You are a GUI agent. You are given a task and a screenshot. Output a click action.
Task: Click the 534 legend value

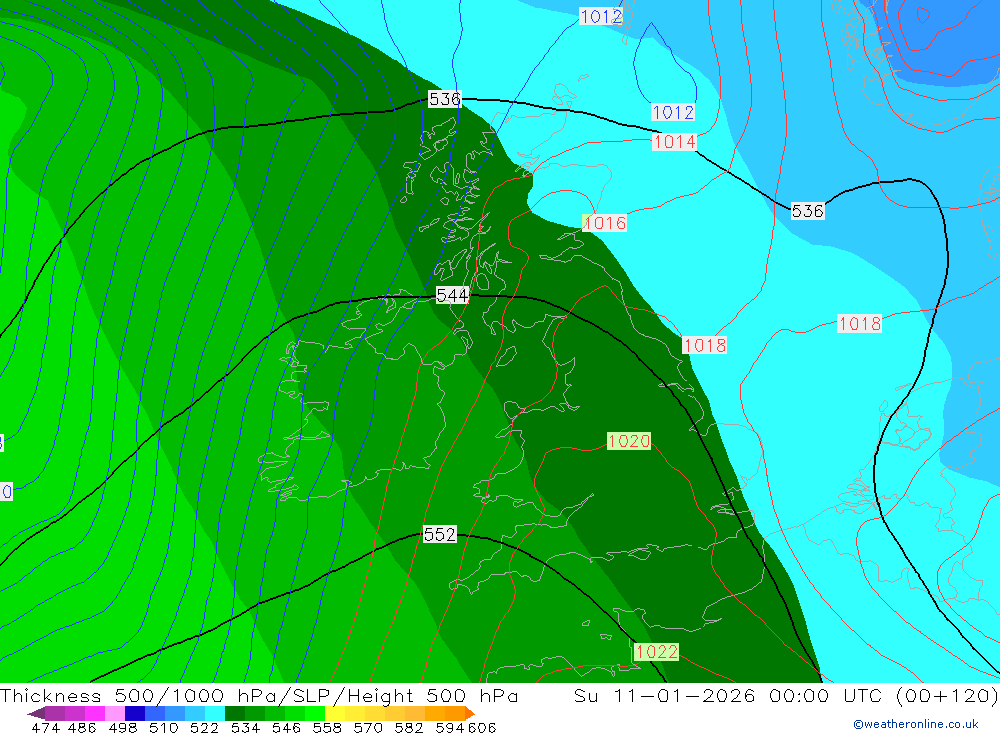[245, 728]
